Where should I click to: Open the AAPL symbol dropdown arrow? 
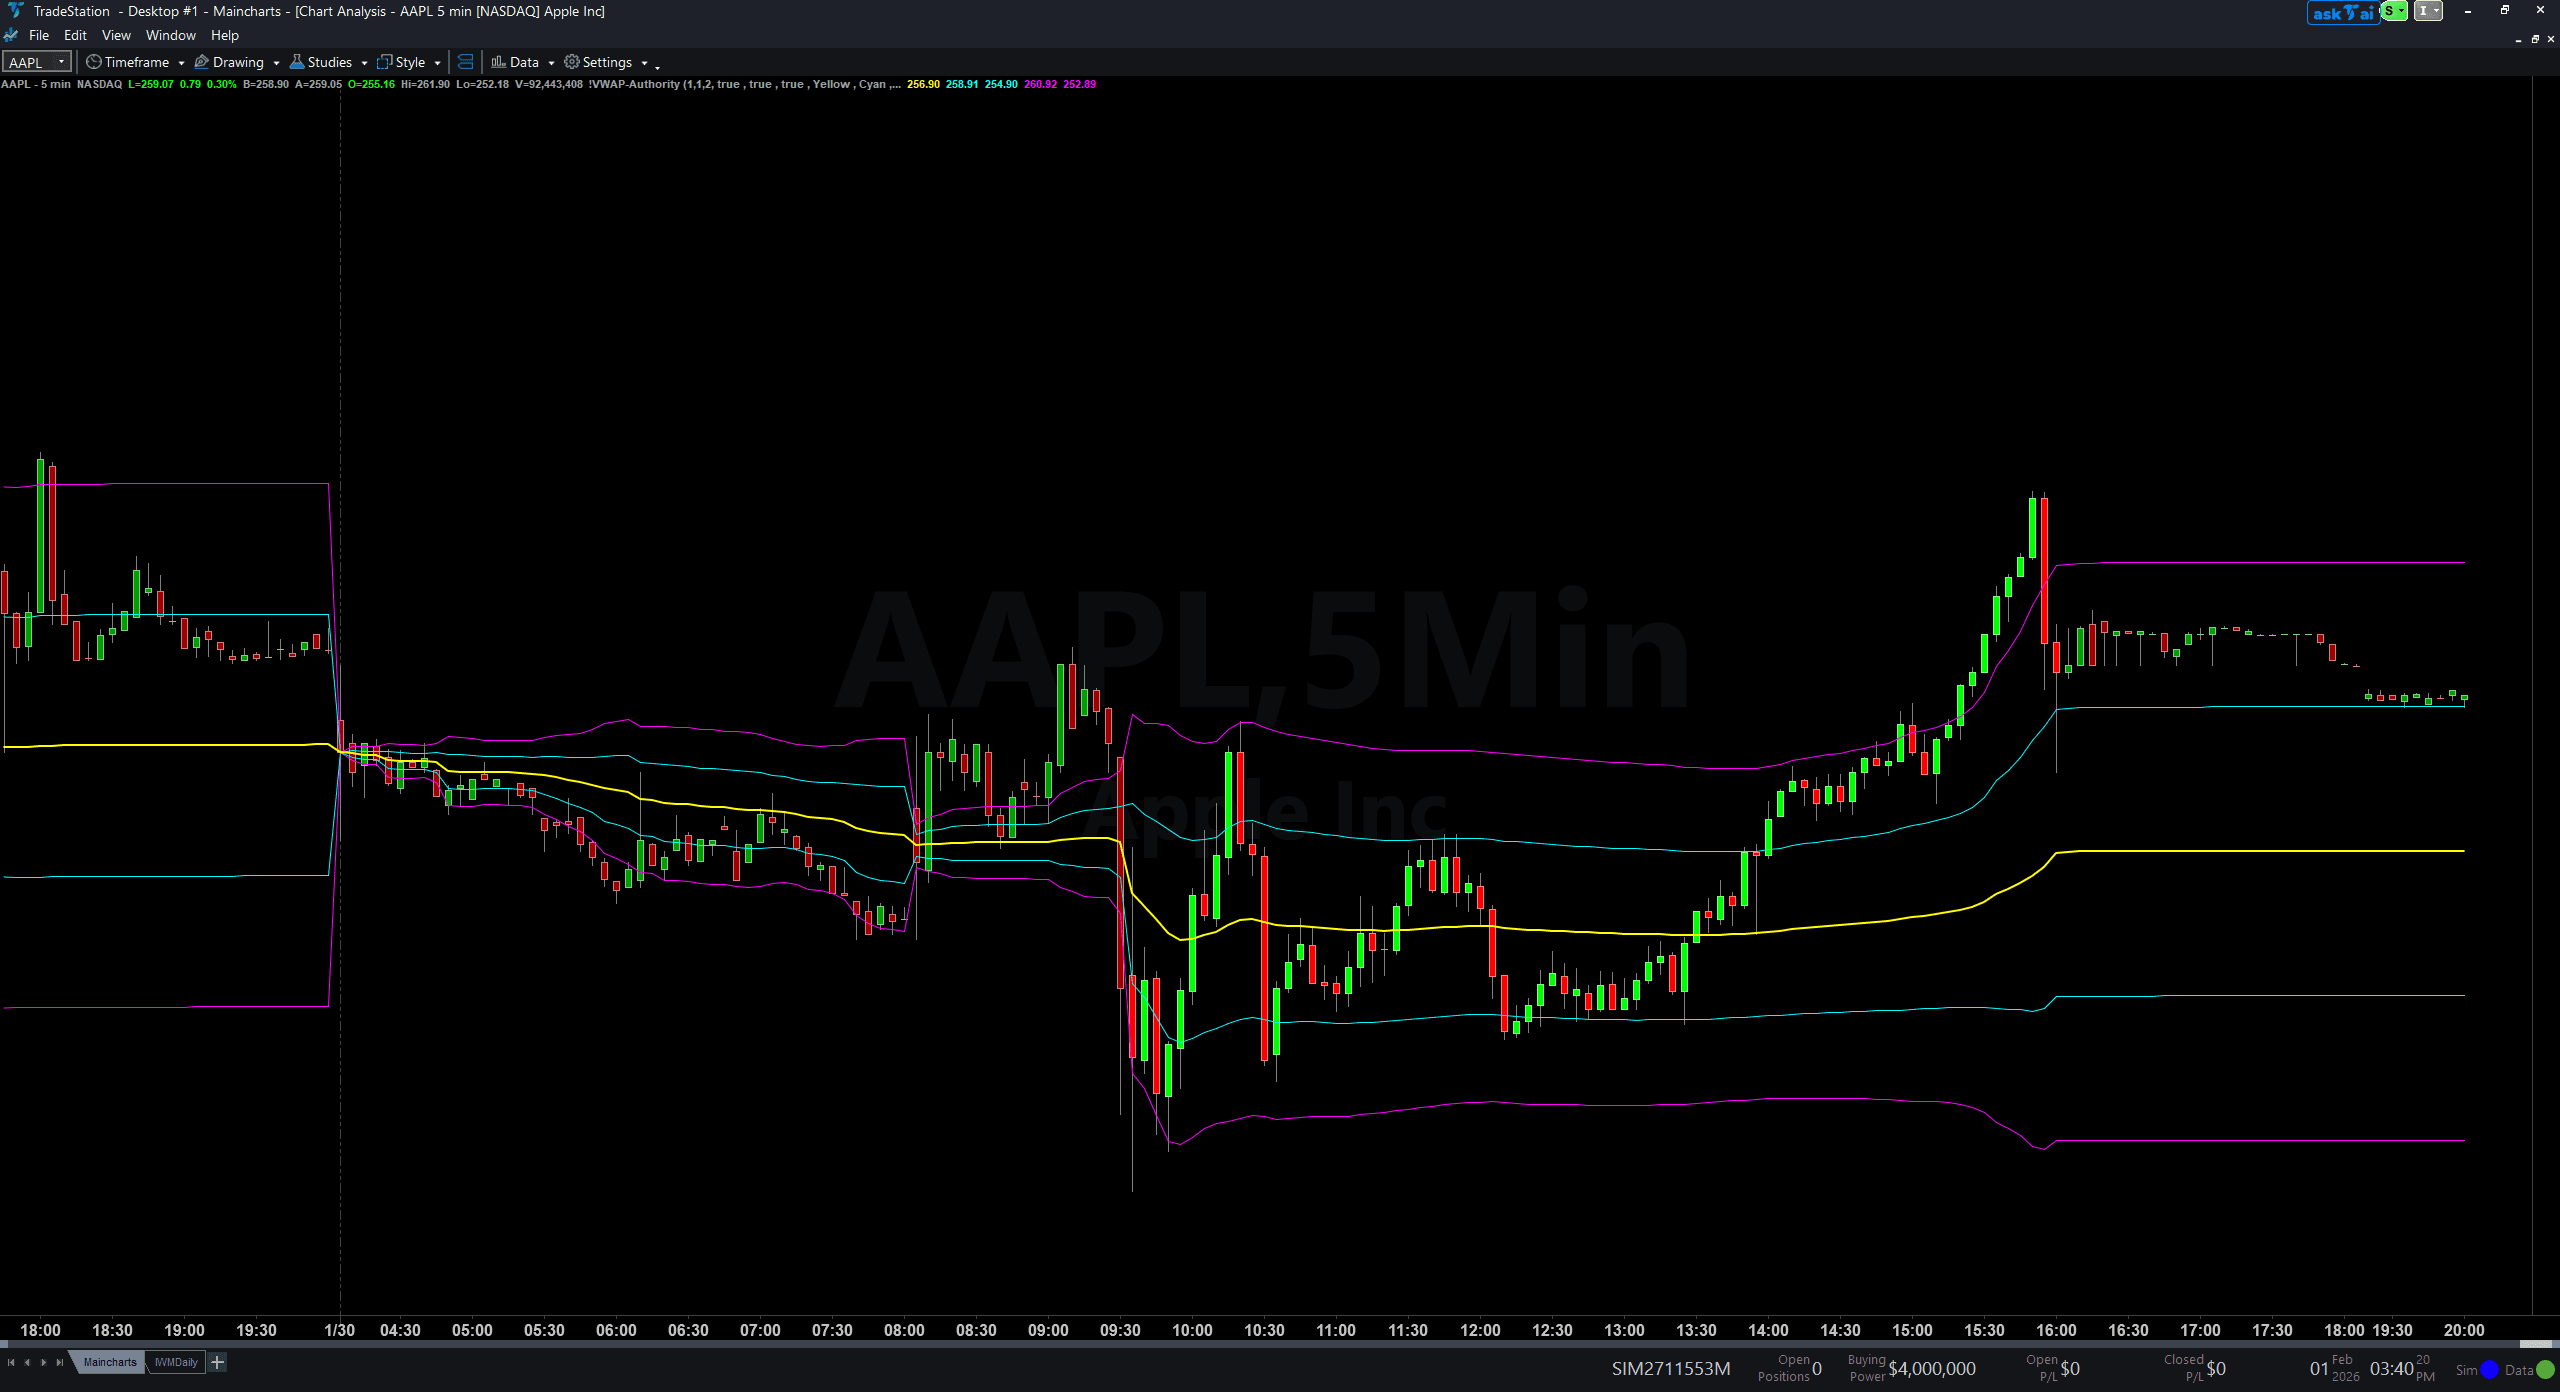(x=62, y=61)
